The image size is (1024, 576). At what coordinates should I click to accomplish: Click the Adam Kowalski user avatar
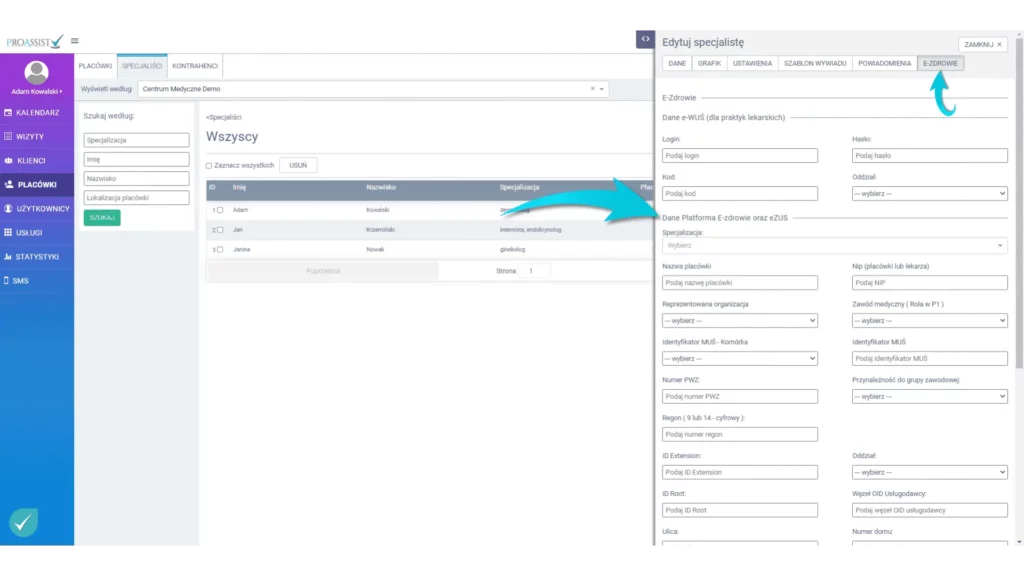tap(36, 72)
